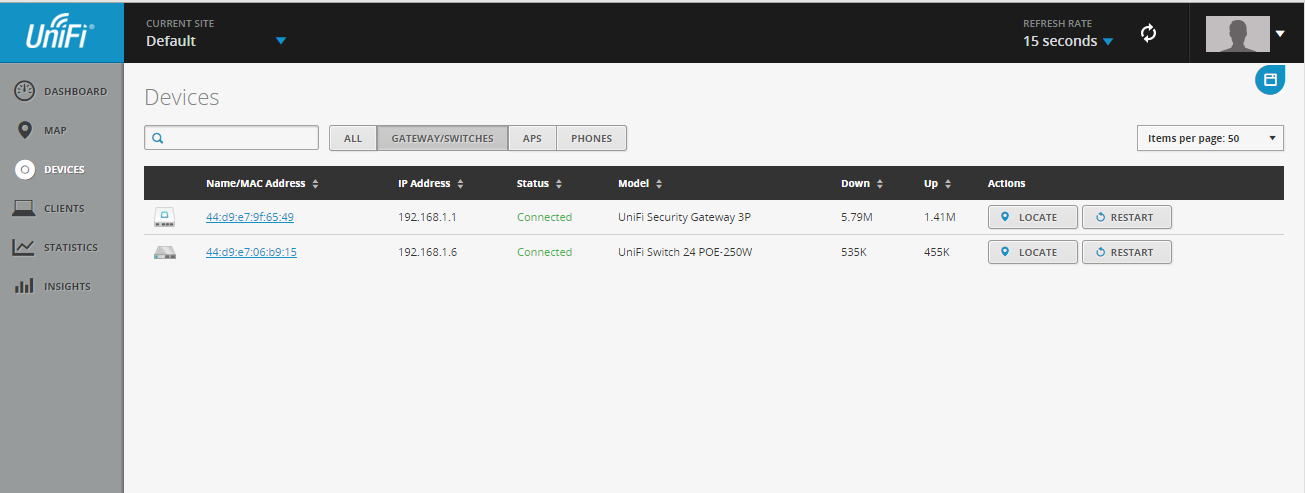Screen dimensions: 1305x493
Task: Sort by Model column
Action: (640, 184)
